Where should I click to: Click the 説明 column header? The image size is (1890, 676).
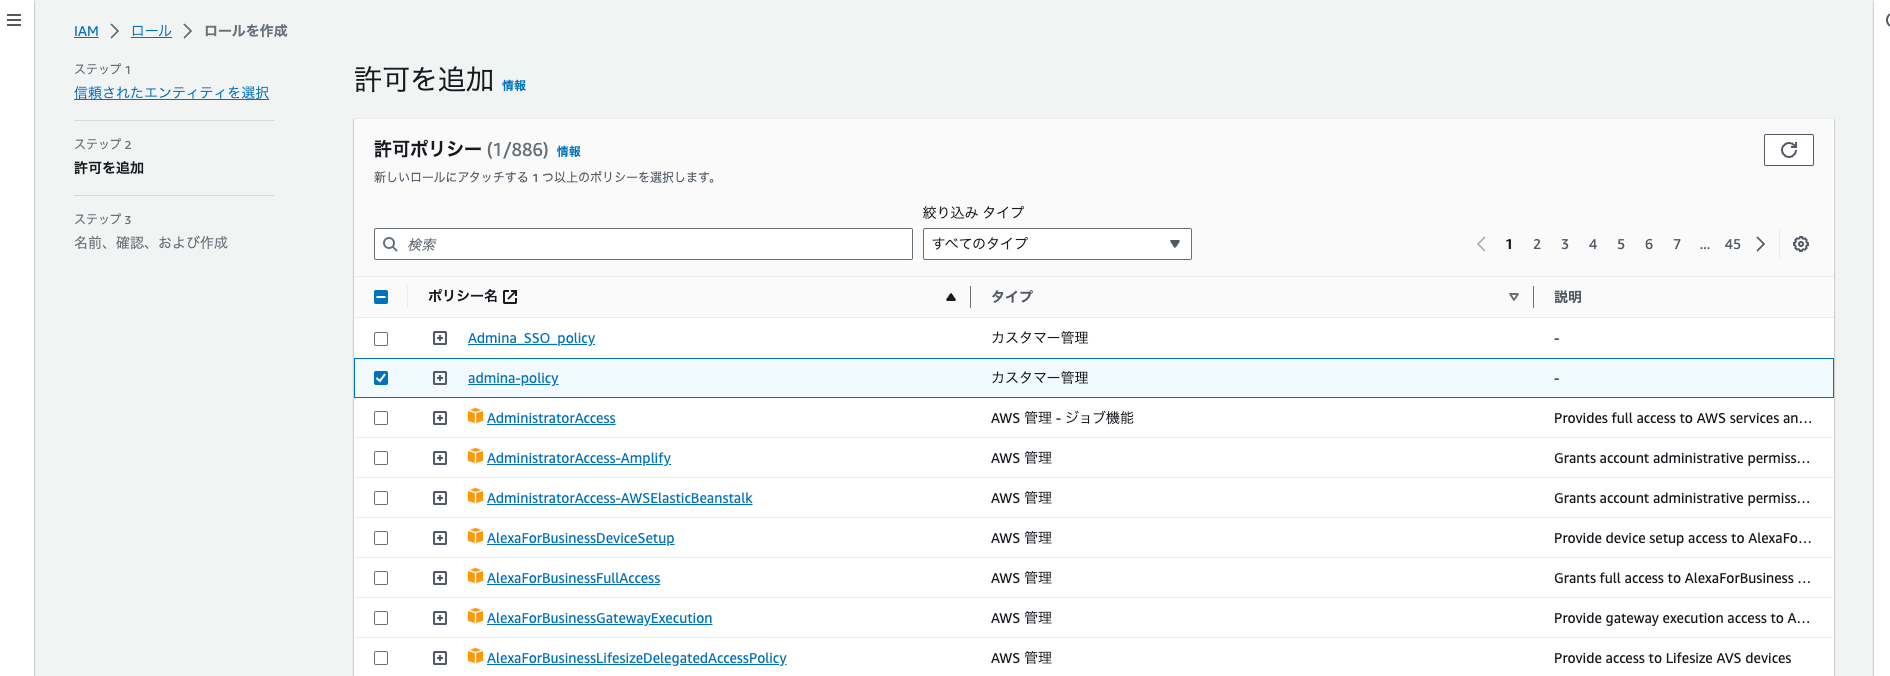(x=1568, y=297)
